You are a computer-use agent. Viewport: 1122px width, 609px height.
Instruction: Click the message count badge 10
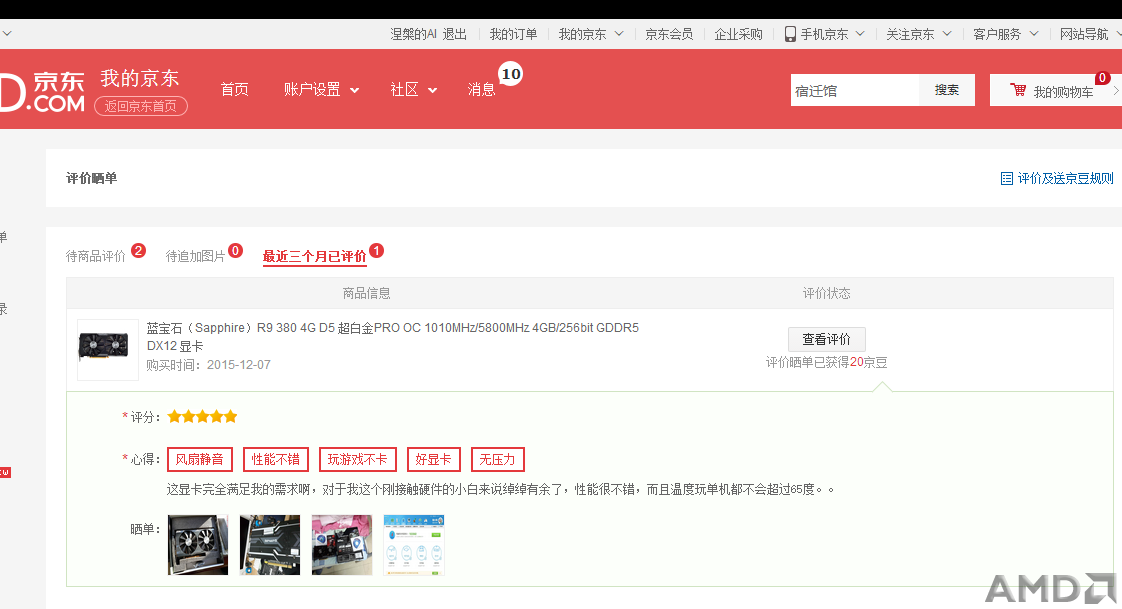tap(510, 74)
